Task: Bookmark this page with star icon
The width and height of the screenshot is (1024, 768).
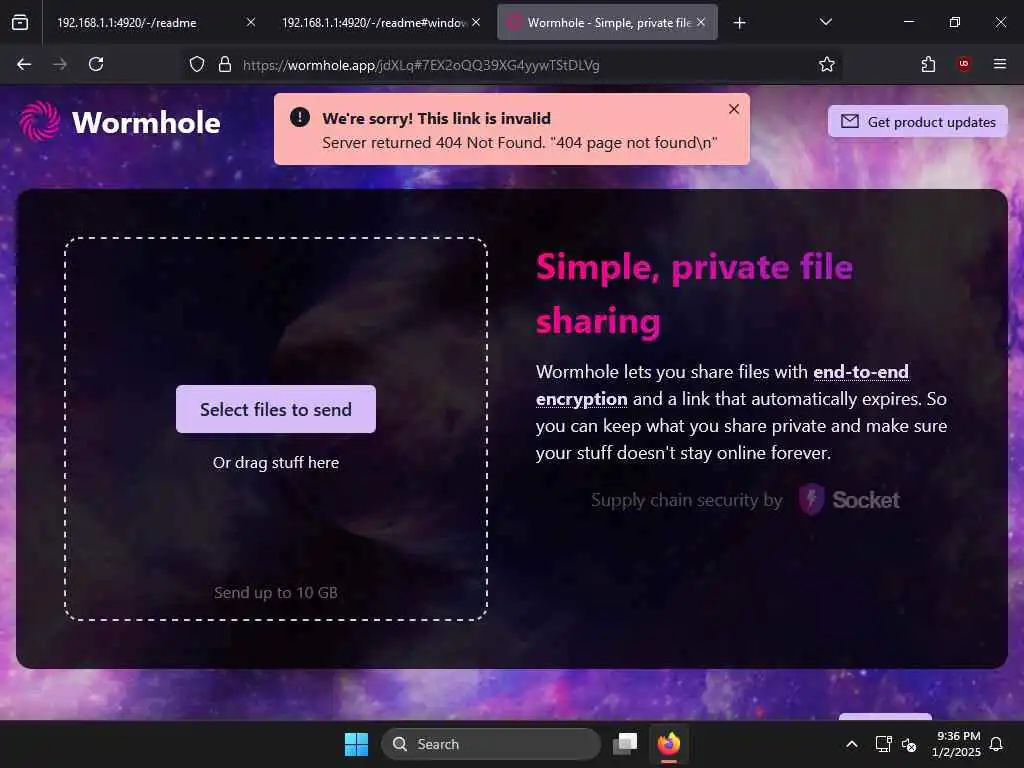Action: (827, 64)
